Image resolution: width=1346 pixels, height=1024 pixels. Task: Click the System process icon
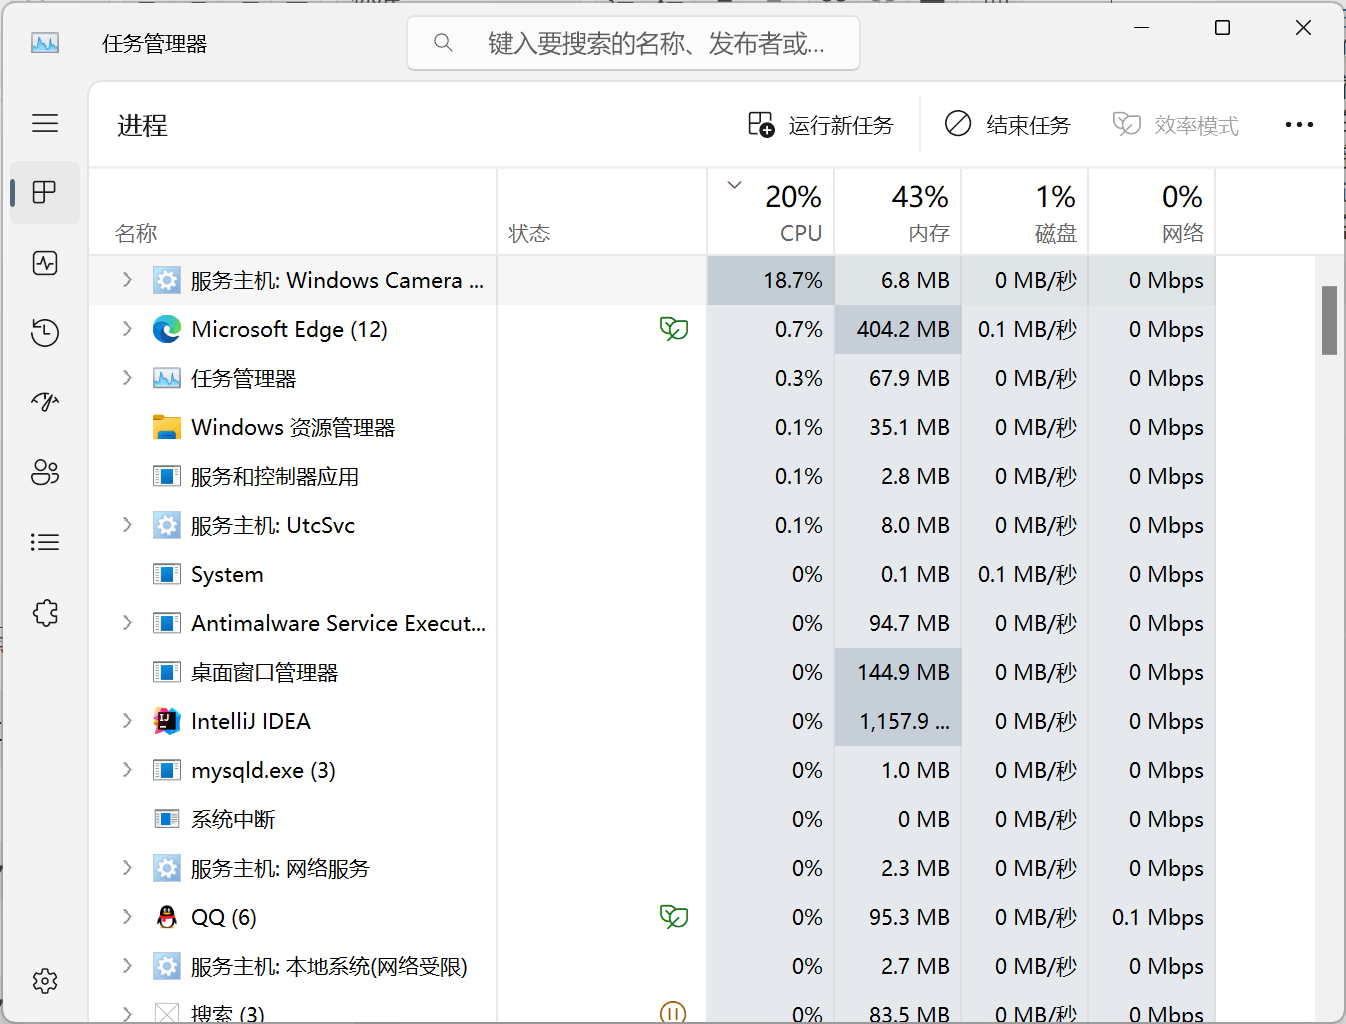pos(167,574)
